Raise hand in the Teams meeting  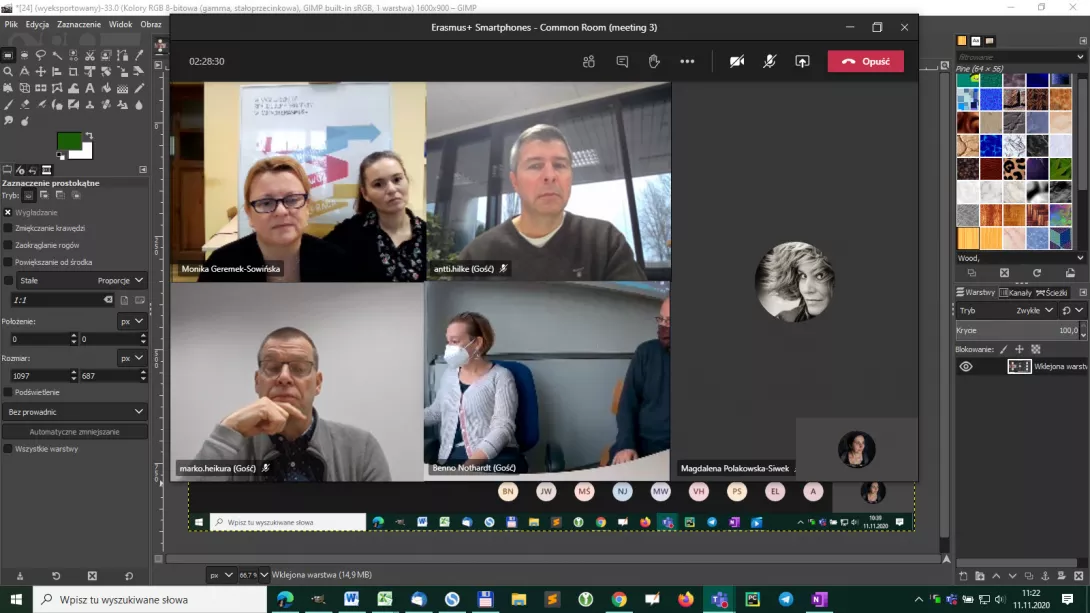pos(654,62)
